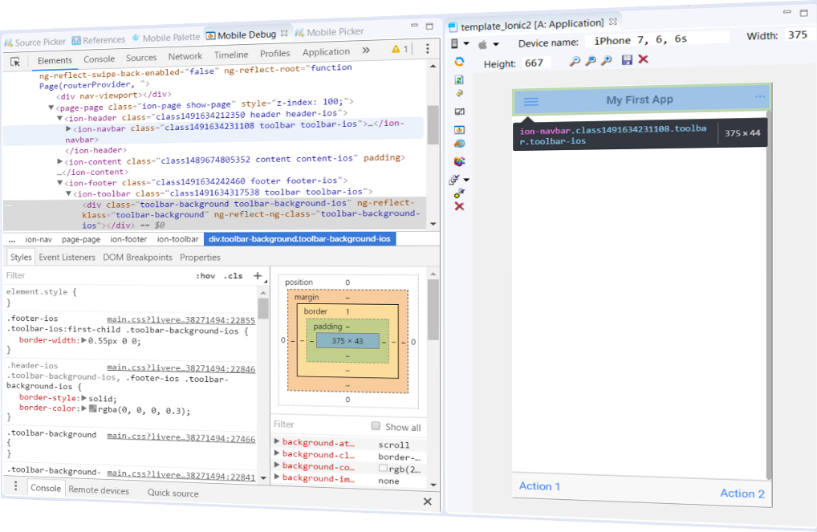Open the Event Listeners tab
The image size is (817, 532).
(x=67, y=257)
